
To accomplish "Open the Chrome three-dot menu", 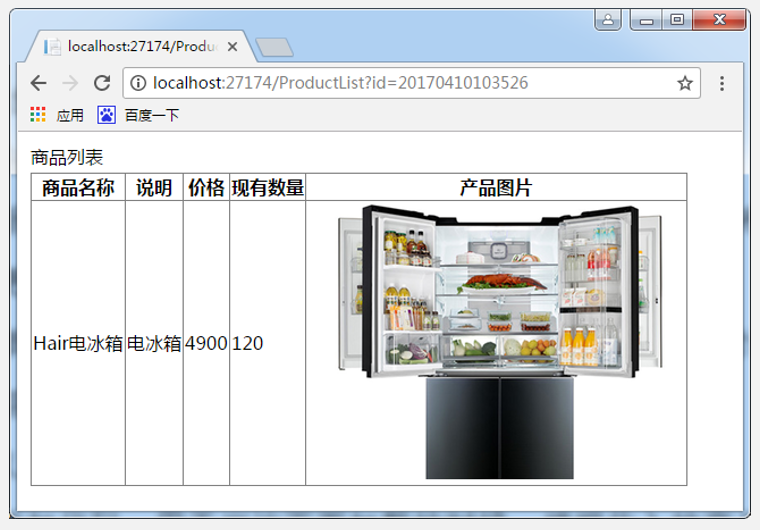I will click(722, 83).
